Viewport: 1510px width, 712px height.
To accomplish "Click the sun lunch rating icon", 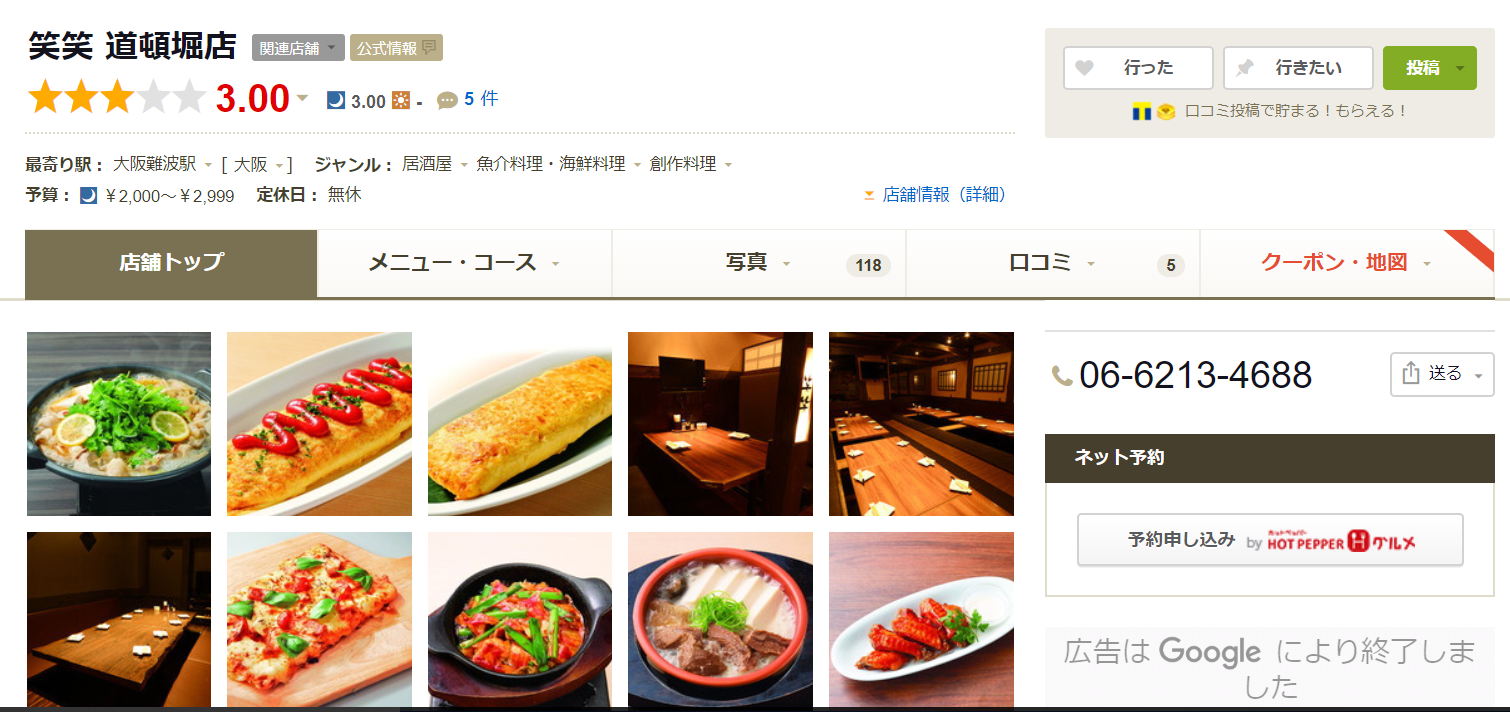I will pyautogui.click(x=401, y=100).
